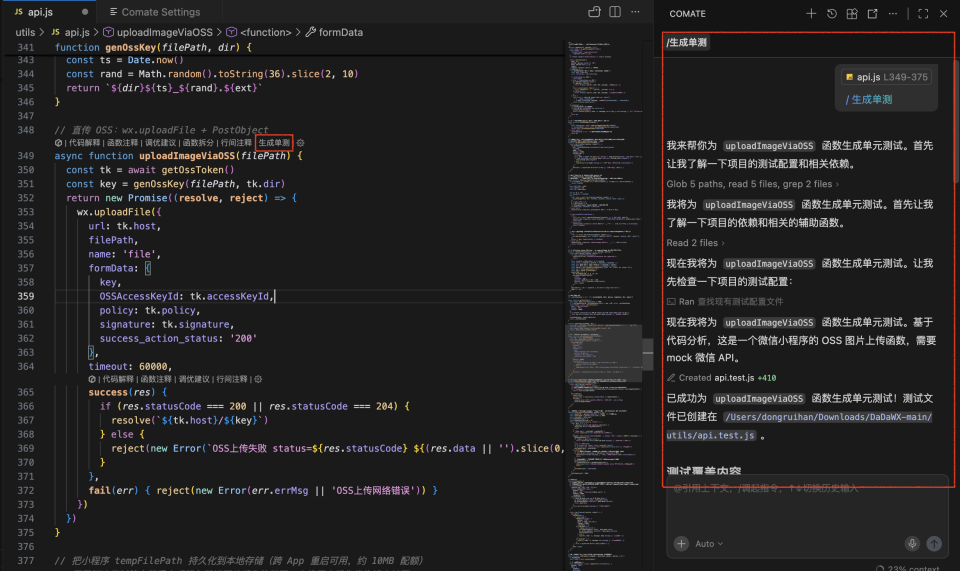
Task: Open editor more actions ellipsis
Action: tap(636, 12)
